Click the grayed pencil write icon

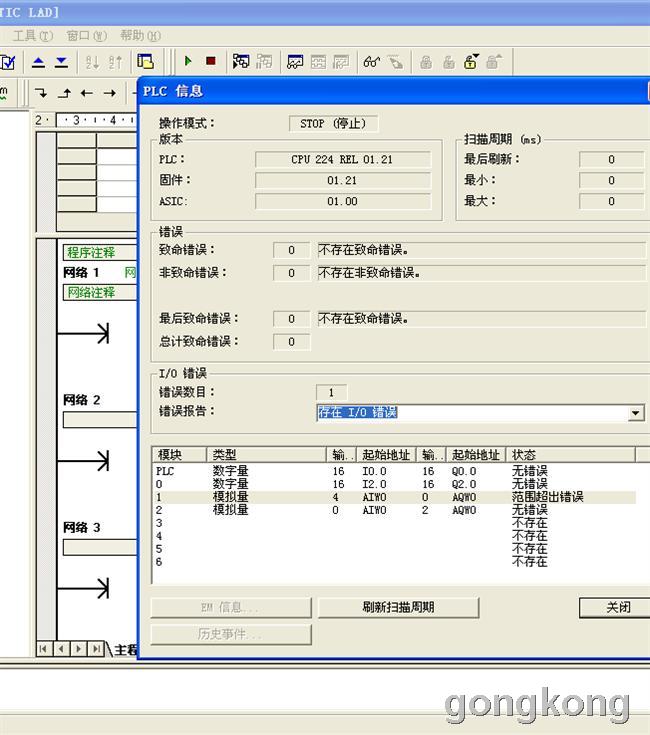pyautogui.click(x=396, y=62)
